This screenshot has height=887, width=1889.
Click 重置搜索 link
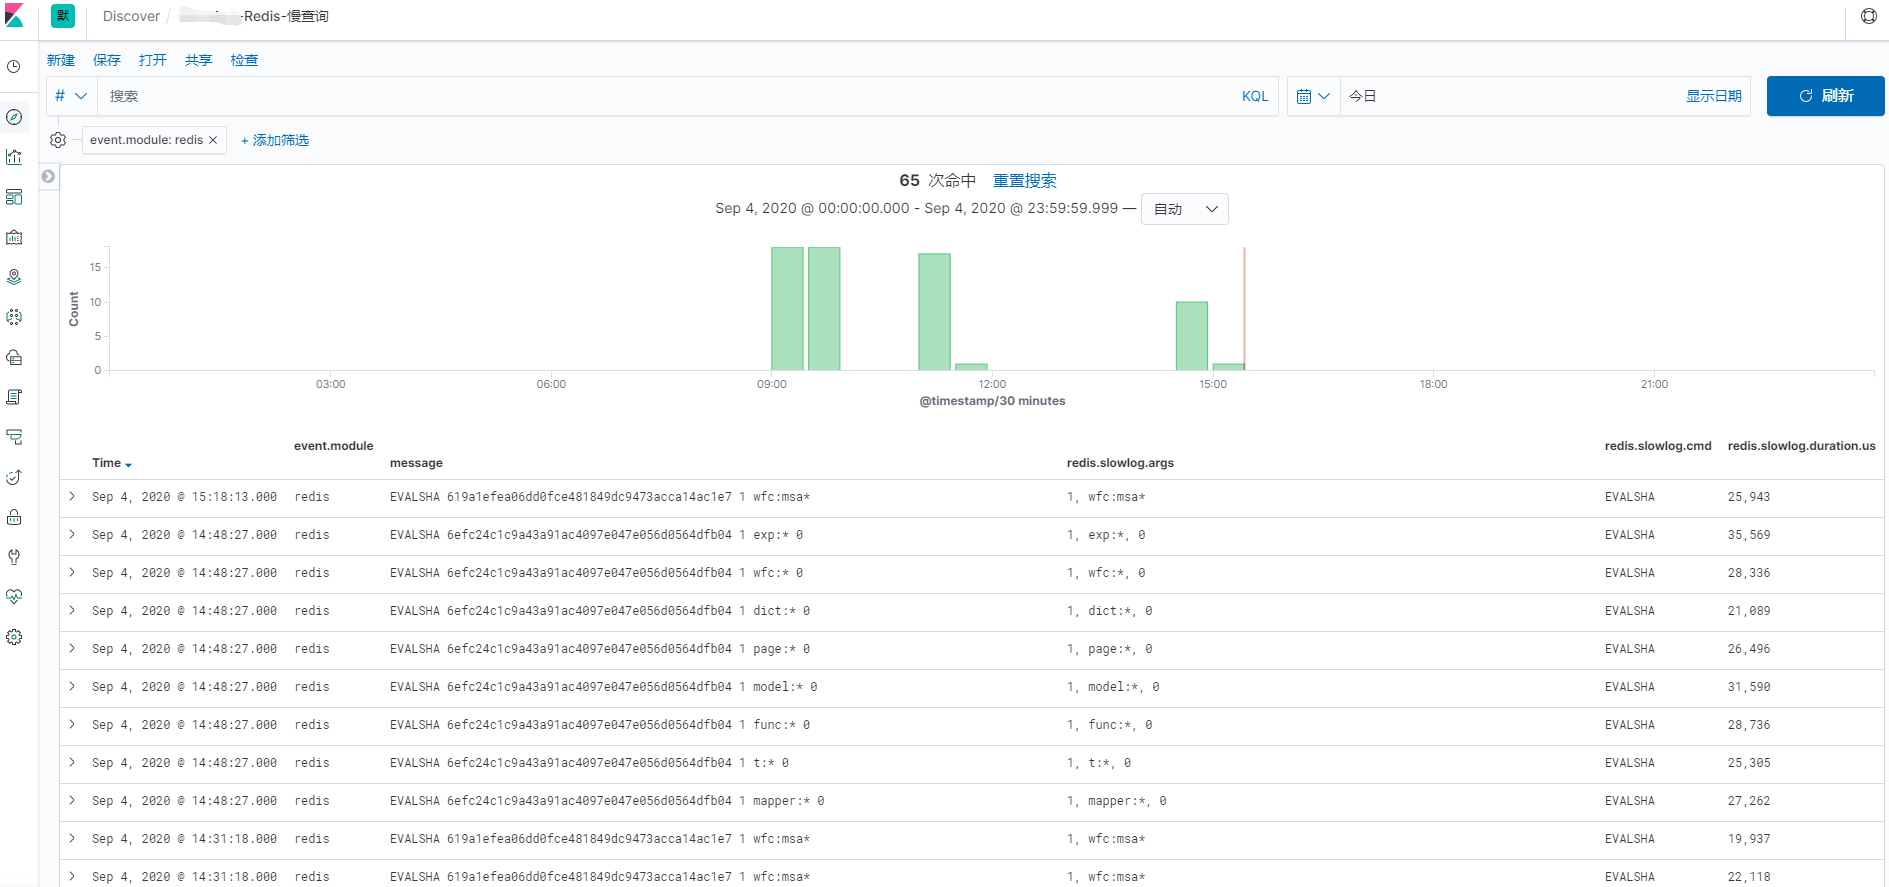(x=1025, y=180)
